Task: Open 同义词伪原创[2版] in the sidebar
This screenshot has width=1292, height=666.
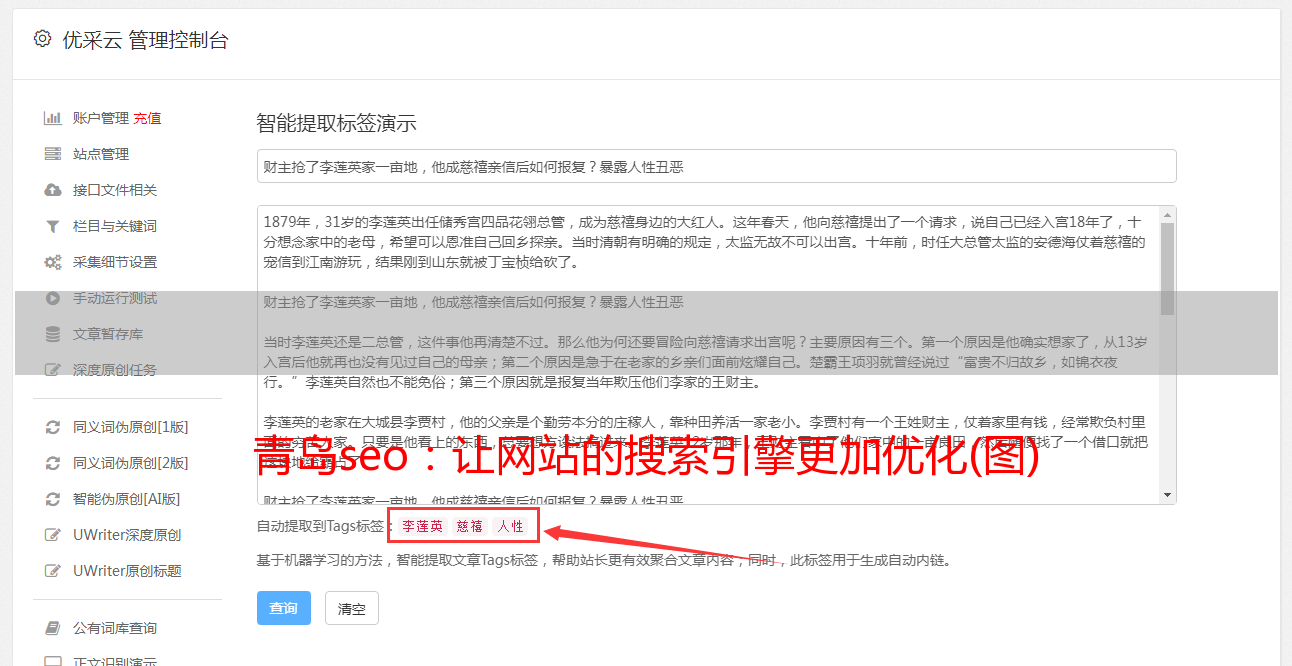Action: pyautogui.click(x=130, y=463)
